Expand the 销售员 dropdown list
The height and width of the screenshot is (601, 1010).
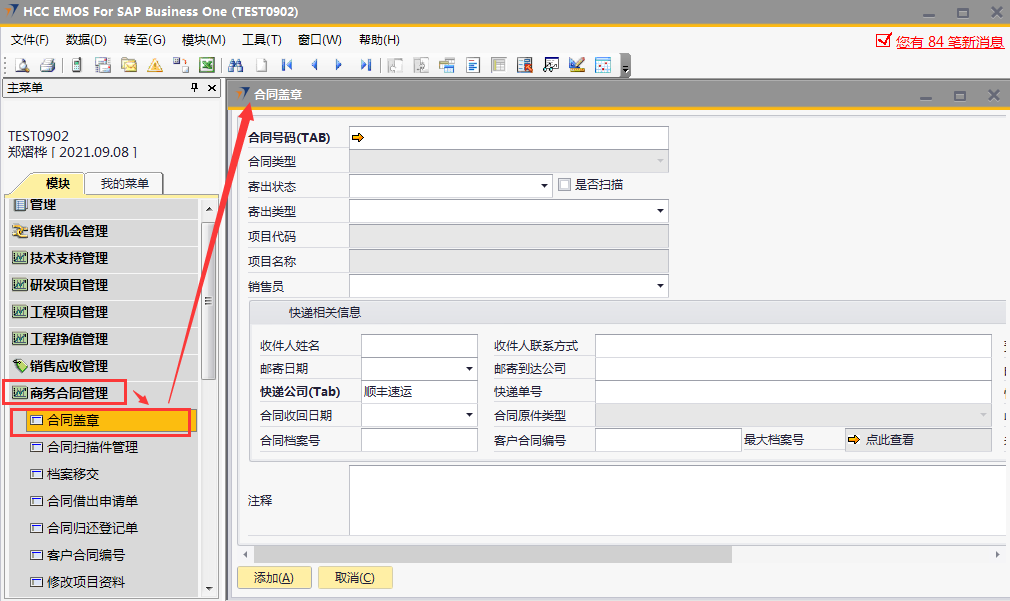[660, 287]
